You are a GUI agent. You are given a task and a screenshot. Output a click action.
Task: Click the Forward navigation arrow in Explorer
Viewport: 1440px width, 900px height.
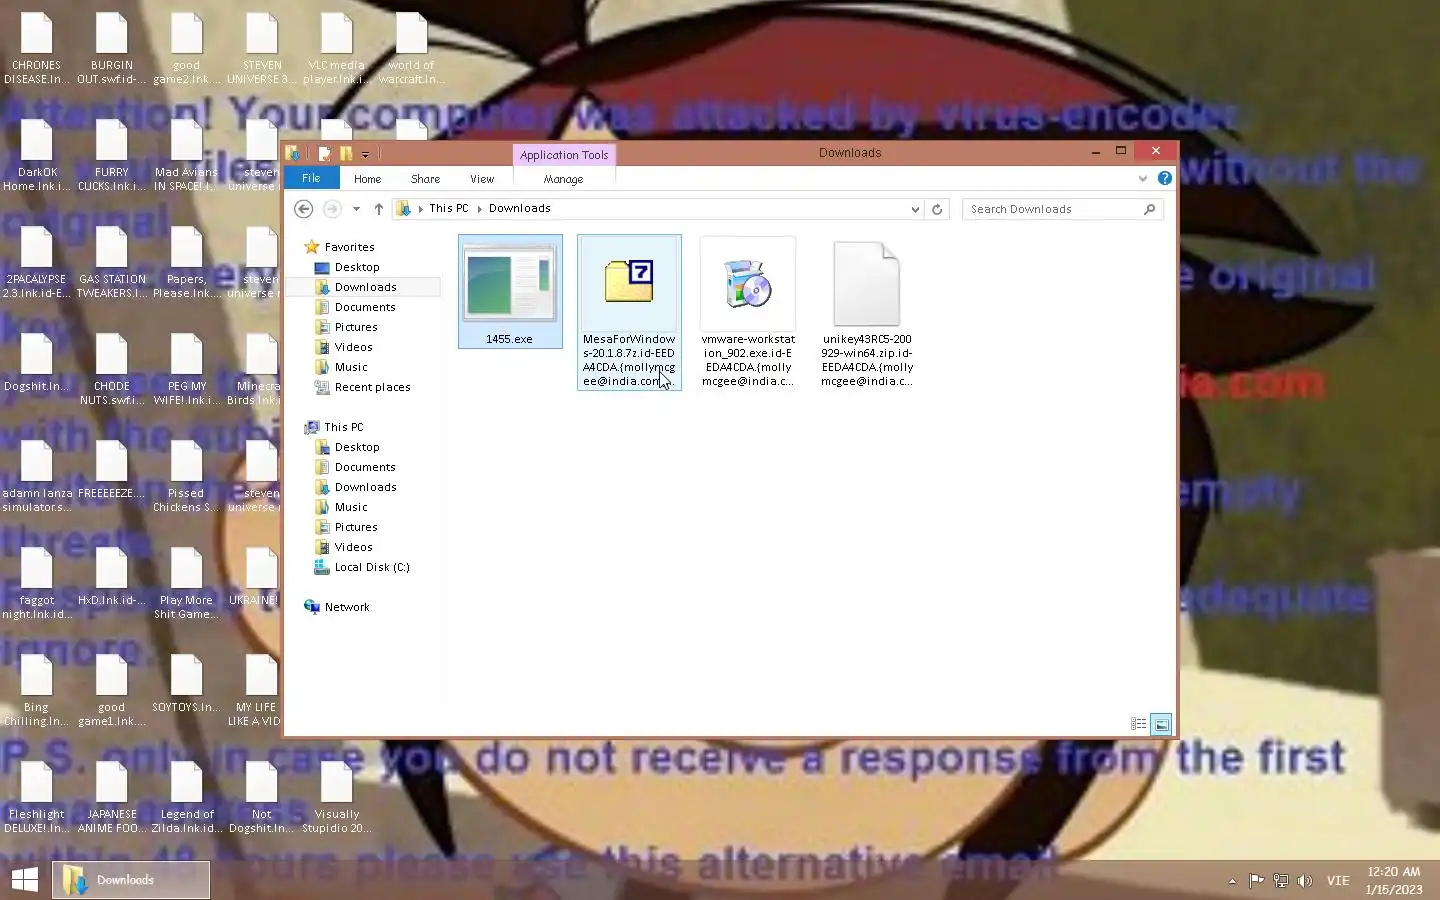332,209
